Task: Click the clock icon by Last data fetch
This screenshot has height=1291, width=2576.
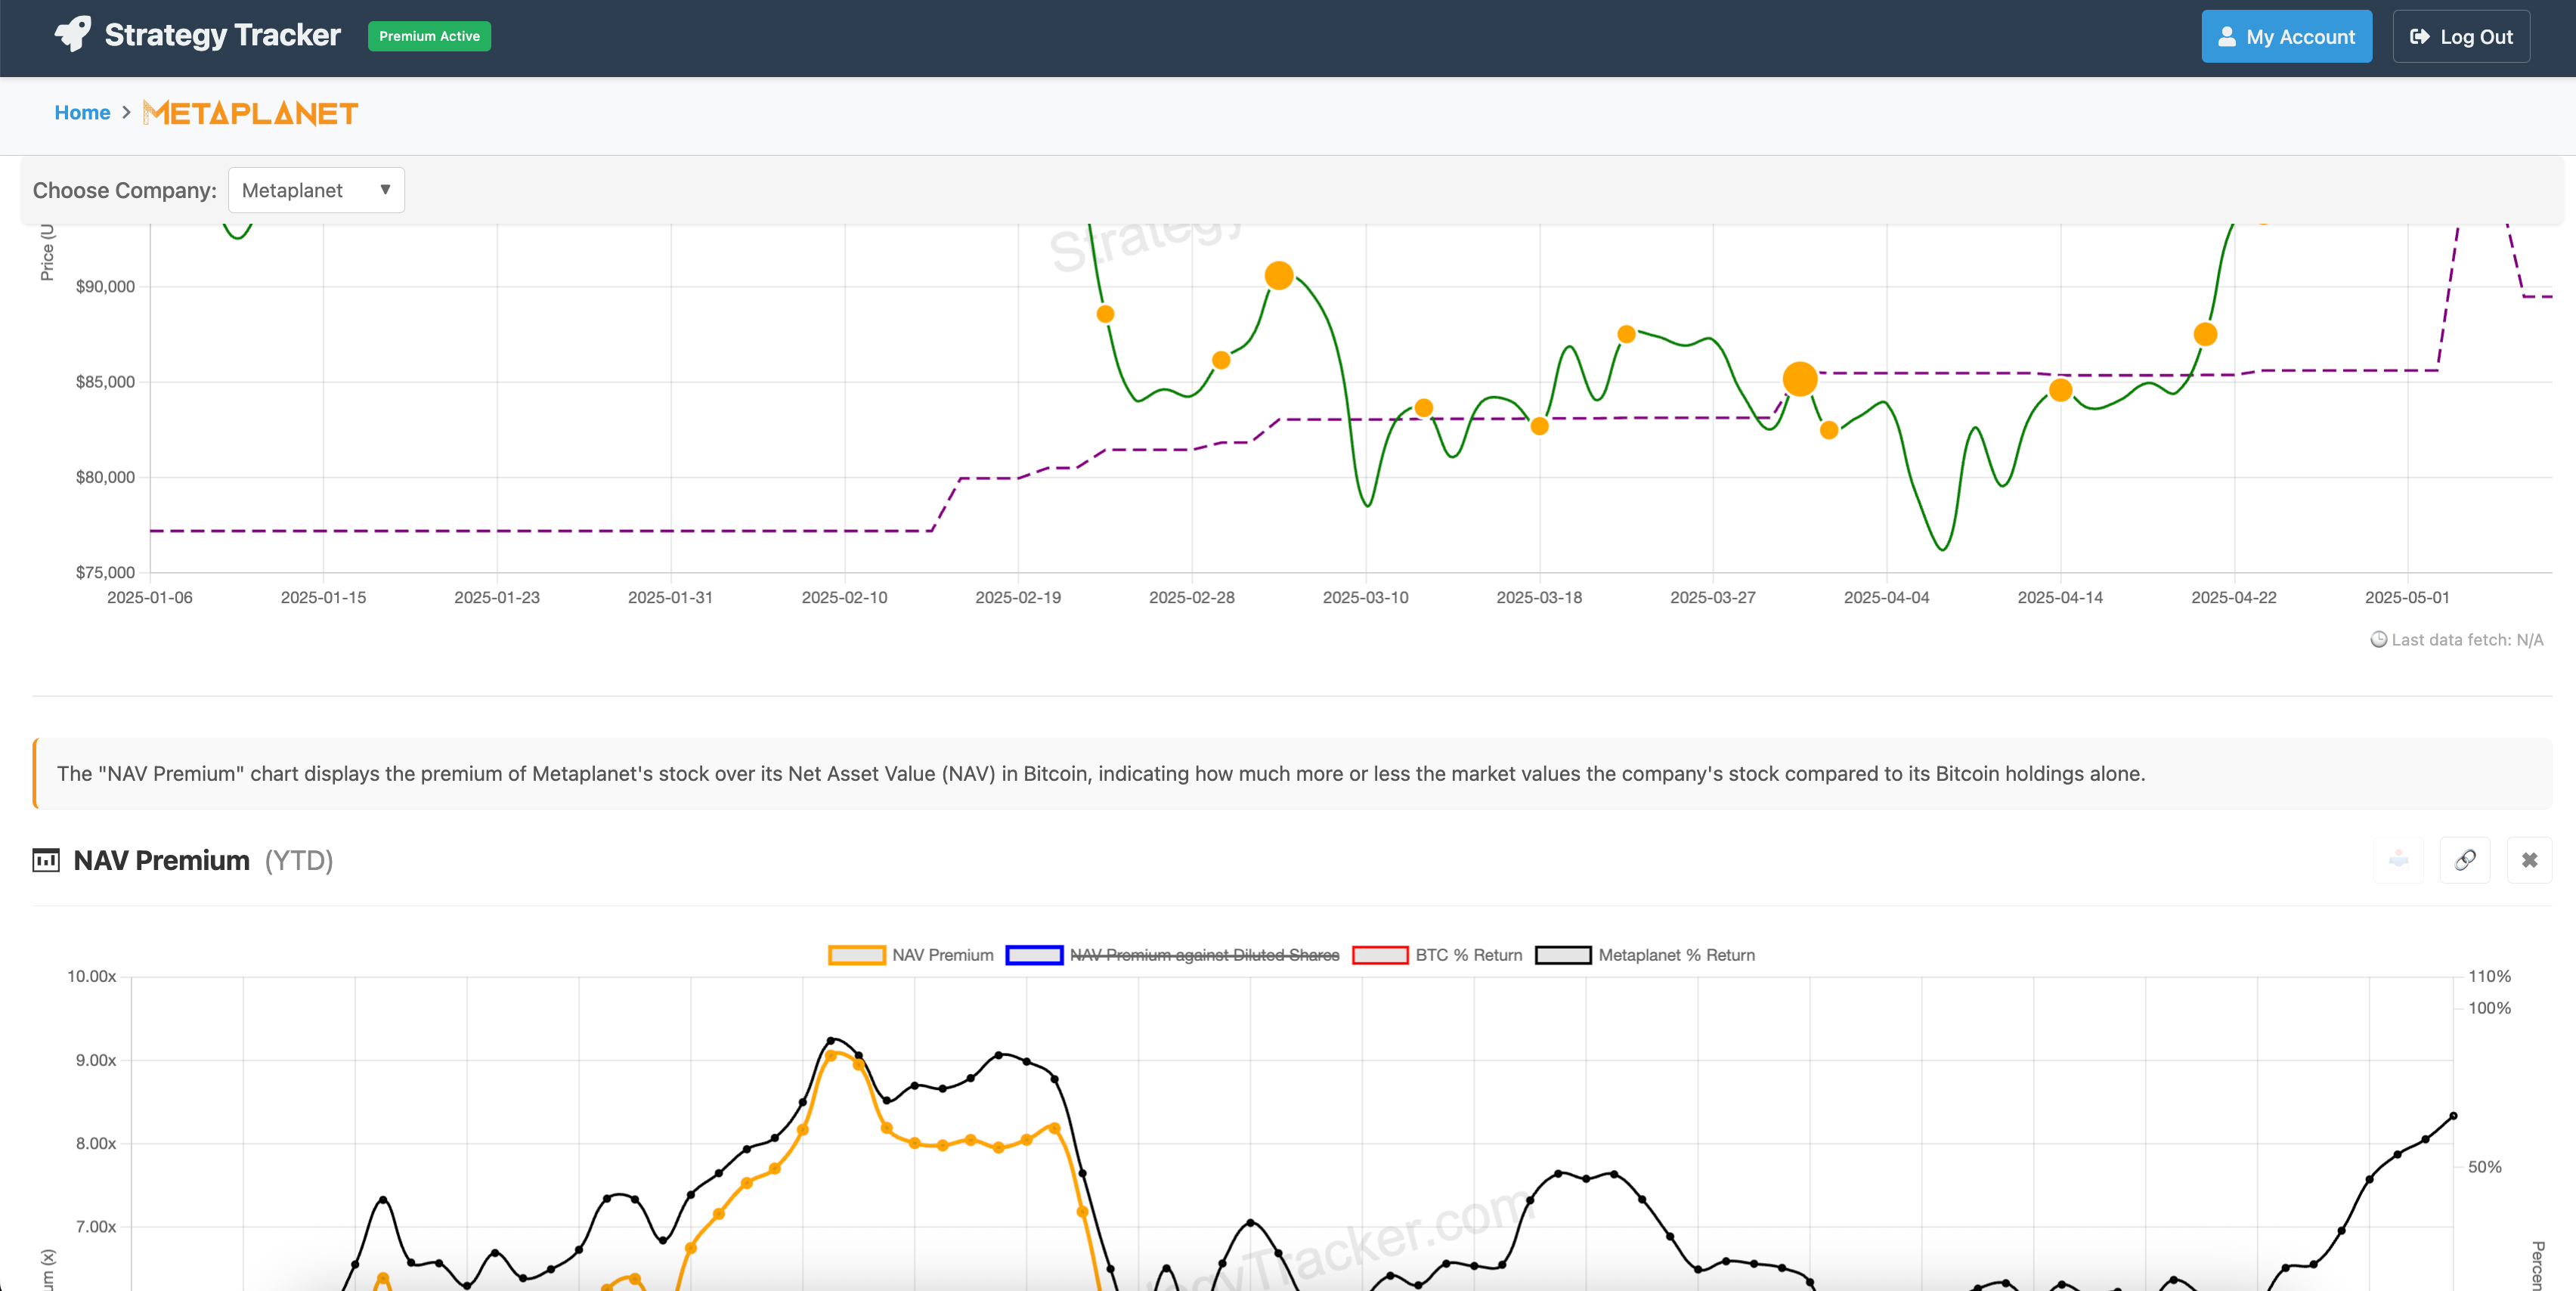Action: [x=2379, y=640]
